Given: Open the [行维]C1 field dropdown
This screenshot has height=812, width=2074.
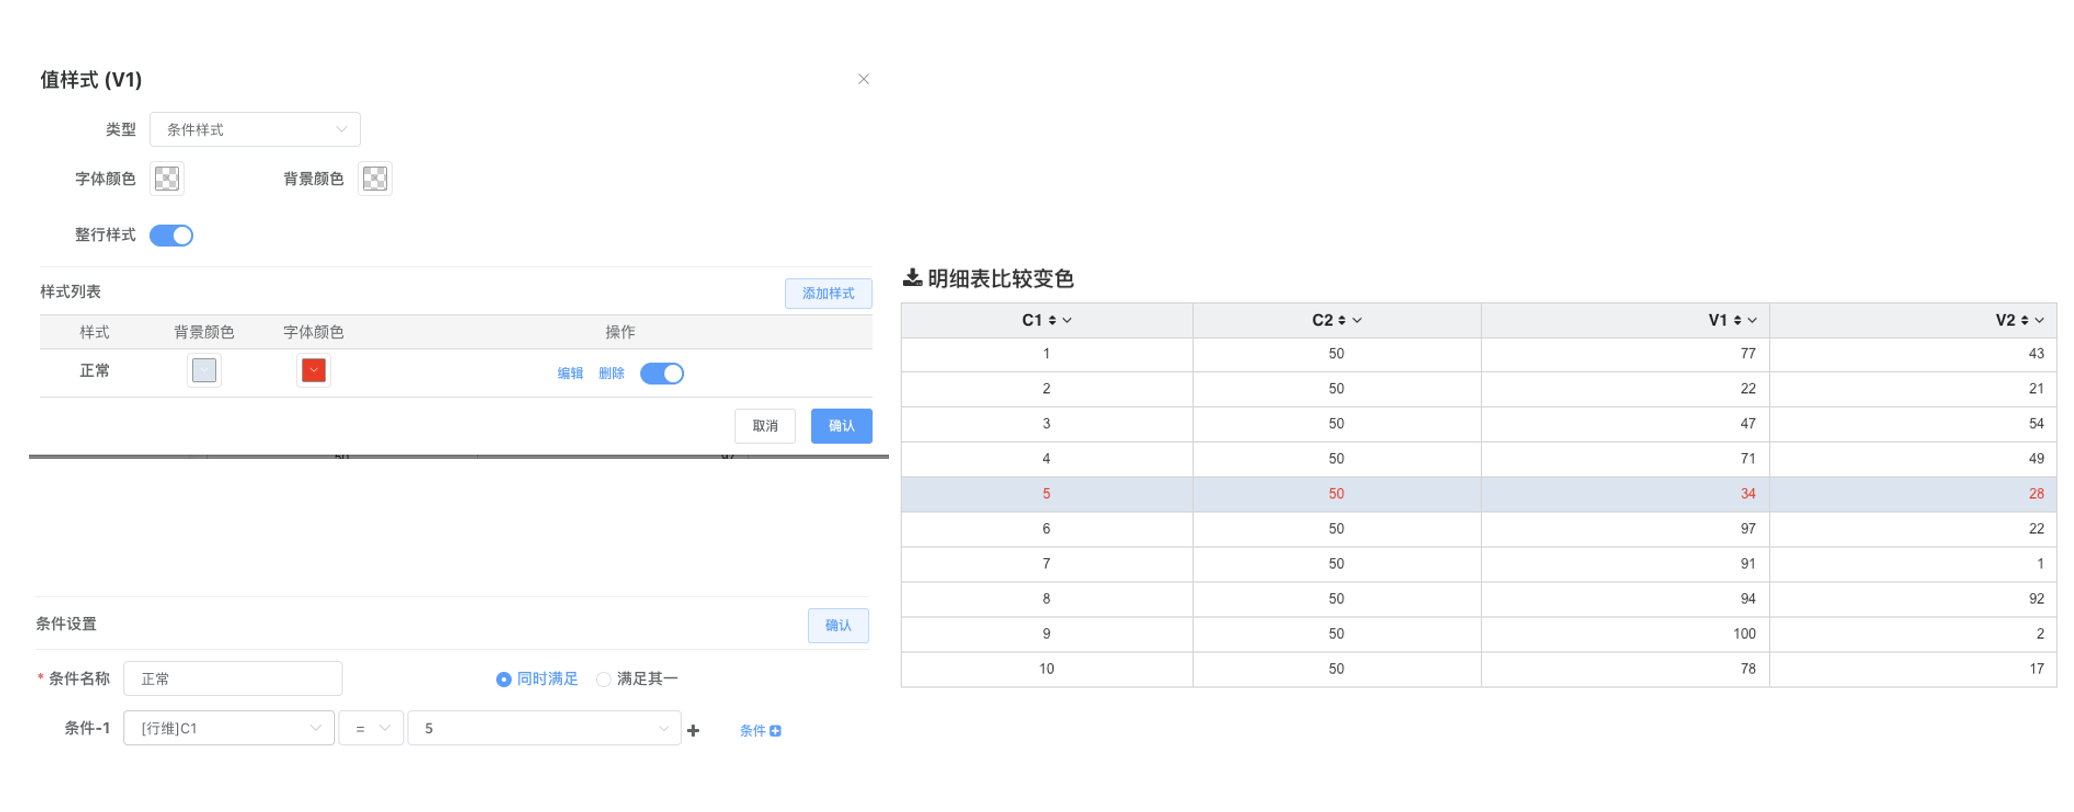Looking at the screenshot, I should pos(229,728).
